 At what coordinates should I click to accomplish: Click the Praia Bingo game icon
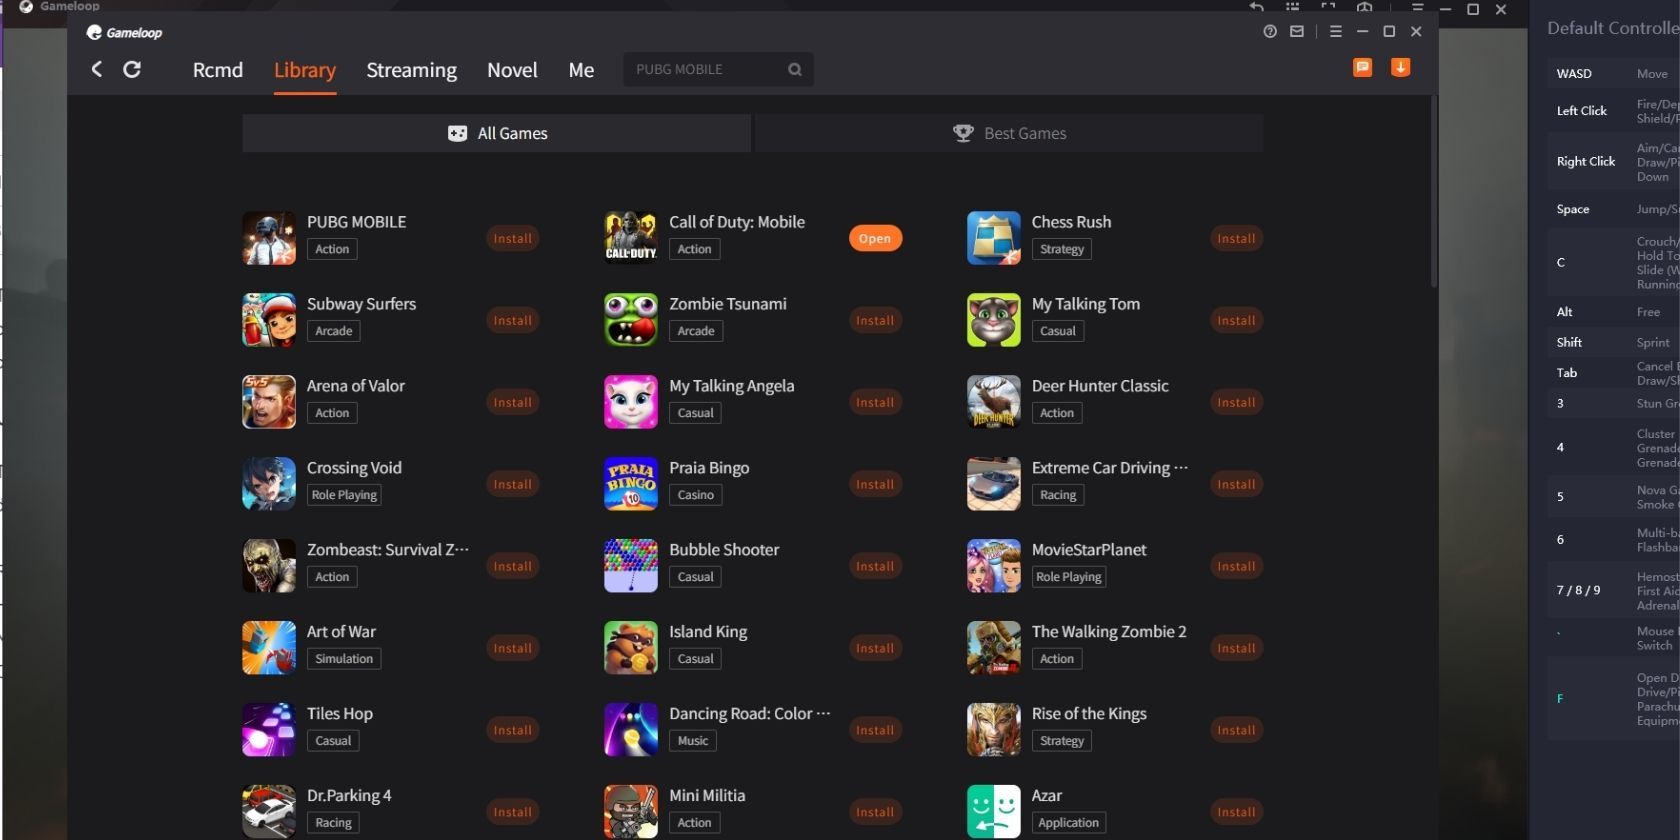631,484
